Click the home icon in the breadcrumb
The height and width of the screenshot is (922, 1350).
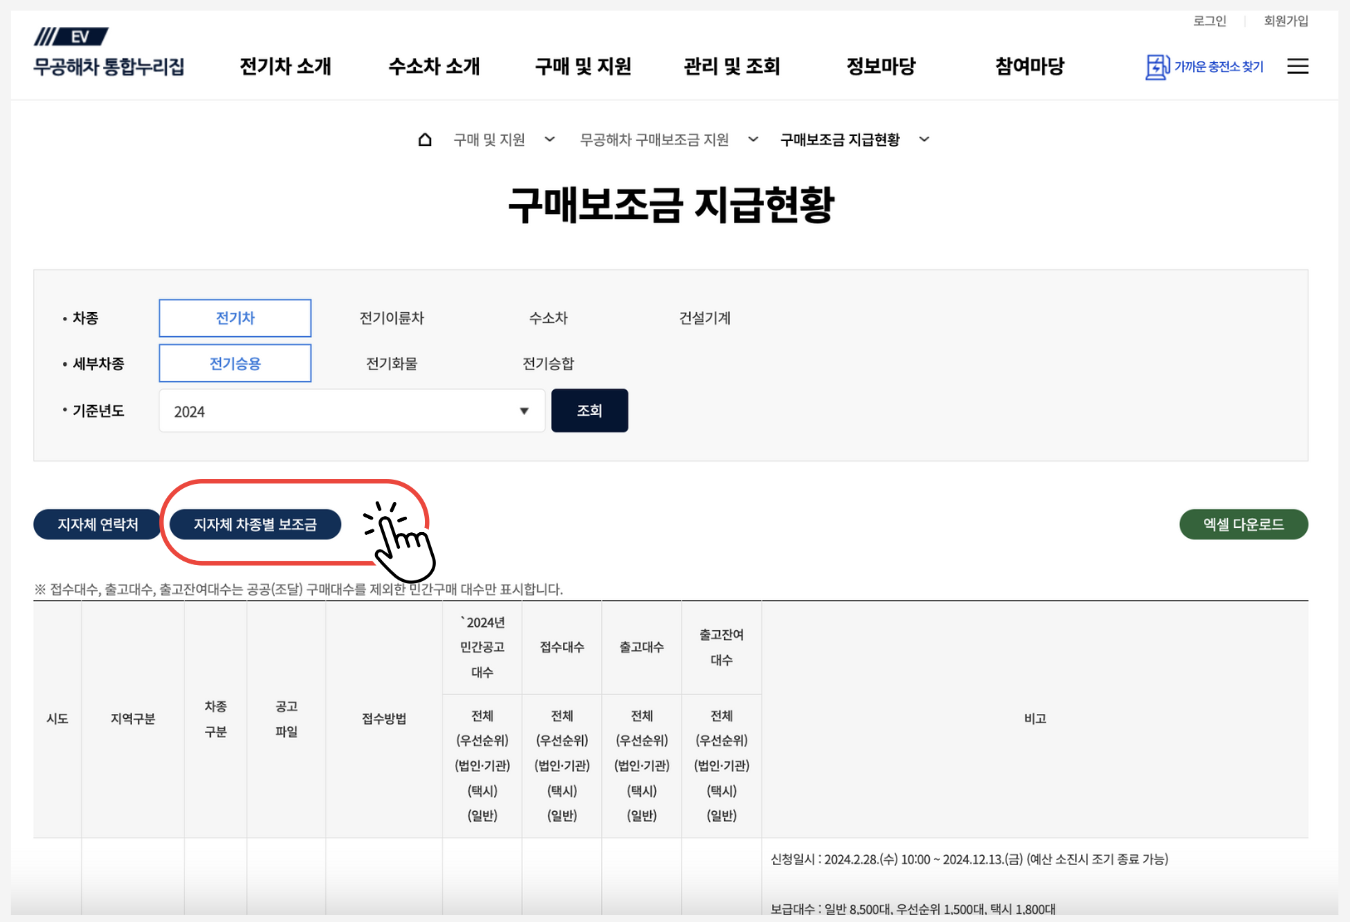(x=425, y=139)
